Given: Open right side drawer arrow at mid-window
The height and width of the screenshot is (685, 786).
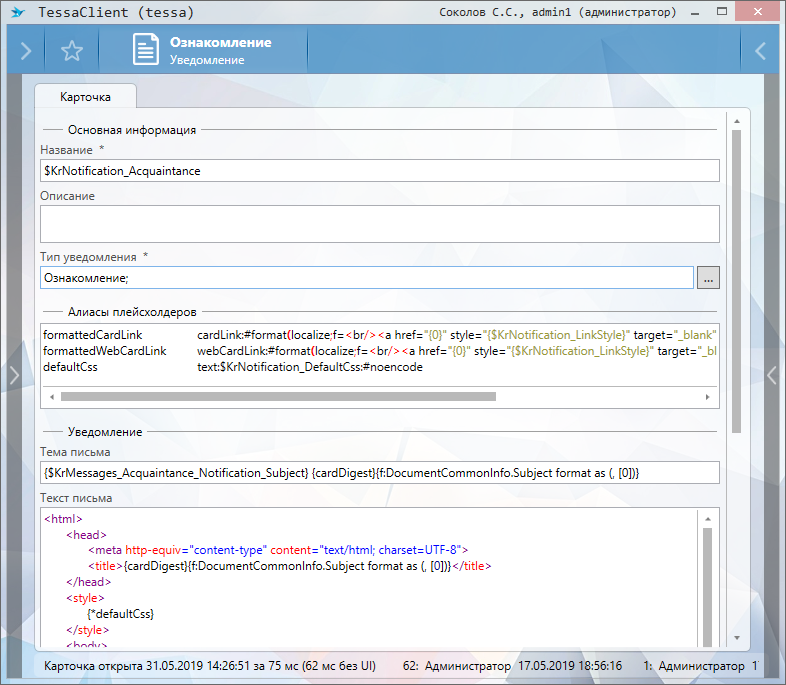Looking at the screenshot, I should point(772,374).
